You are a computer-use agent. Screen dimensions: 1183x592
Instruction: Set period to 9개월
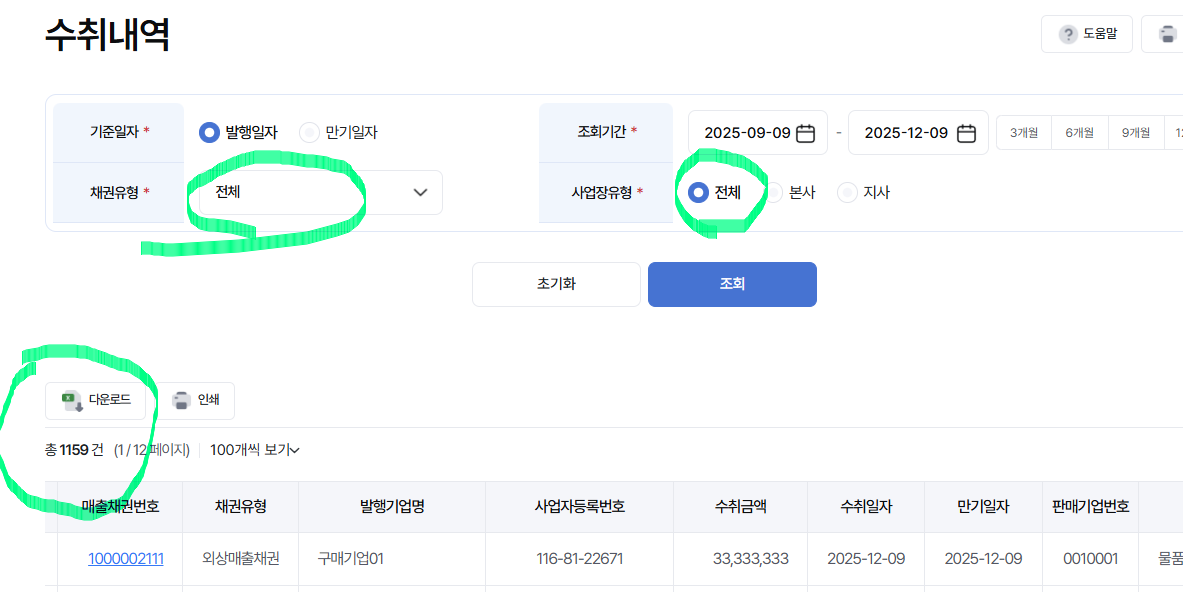point(1135,133)
